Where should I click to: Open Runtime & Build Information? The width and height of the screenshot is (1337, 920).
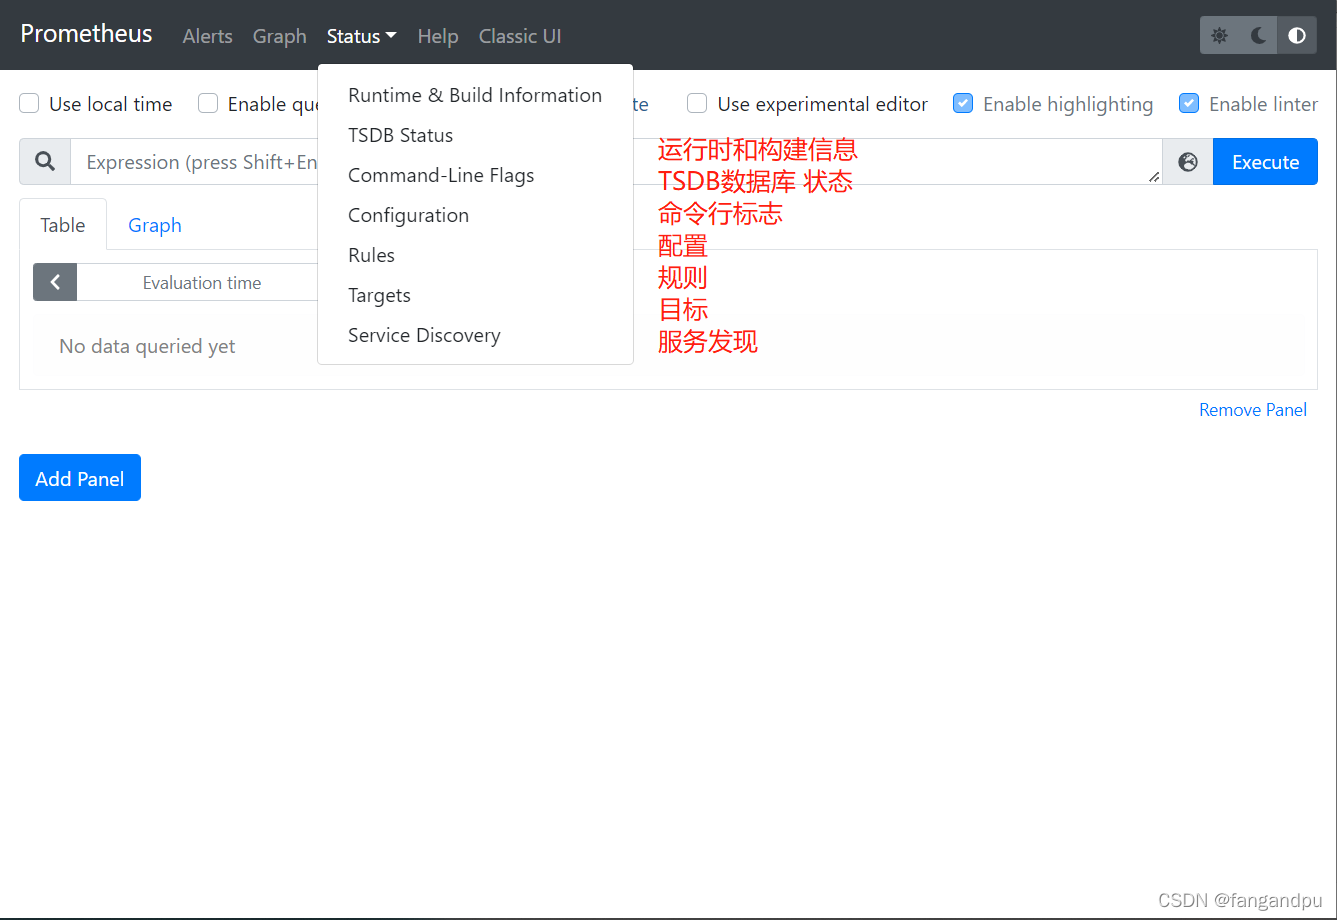tap(475, 95)
